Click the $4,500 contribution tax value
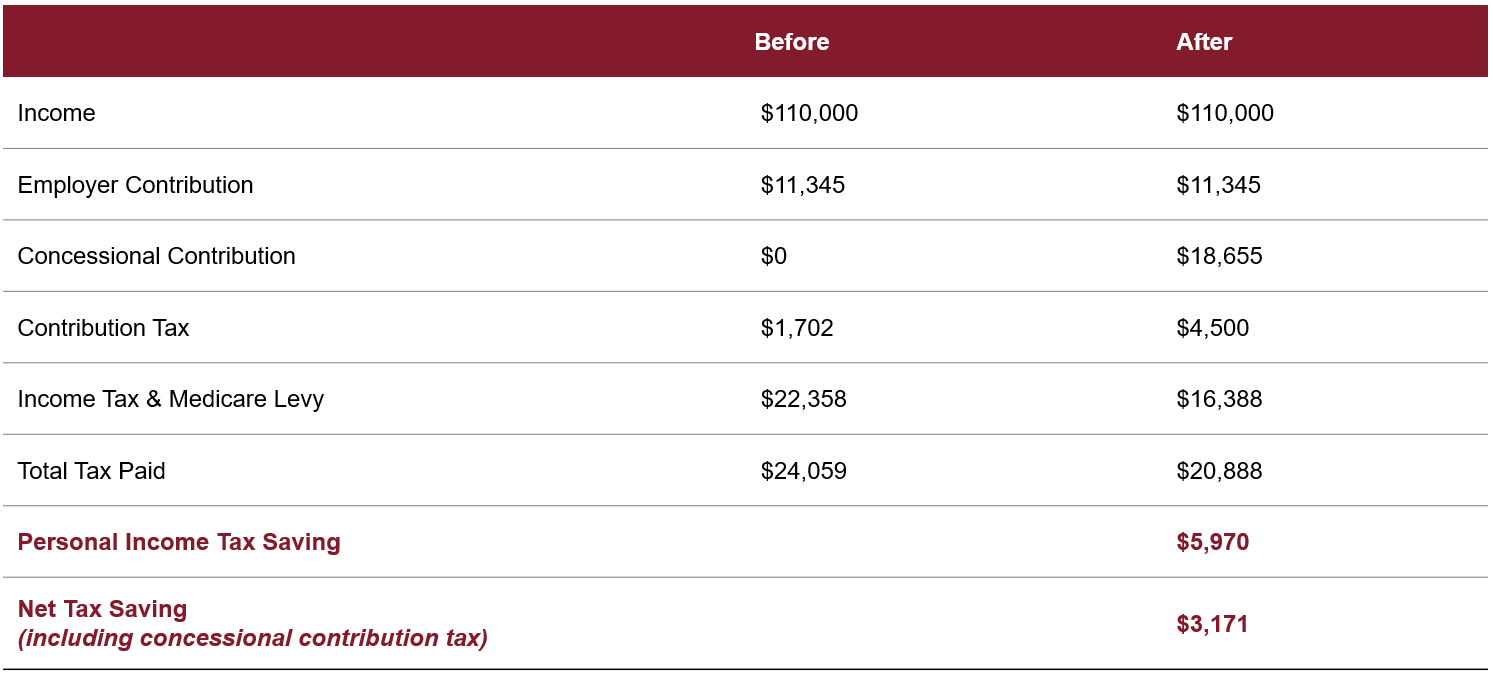 (1212, 328)
